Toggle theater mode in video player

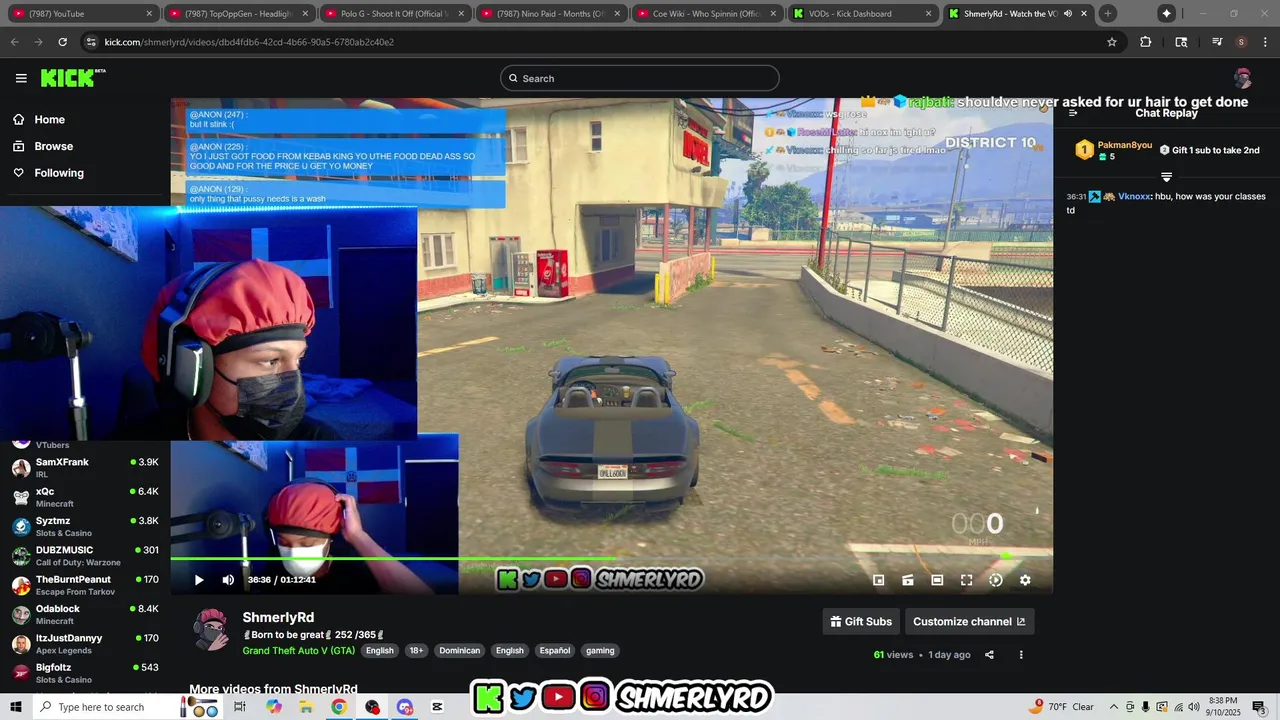point(937,580)
